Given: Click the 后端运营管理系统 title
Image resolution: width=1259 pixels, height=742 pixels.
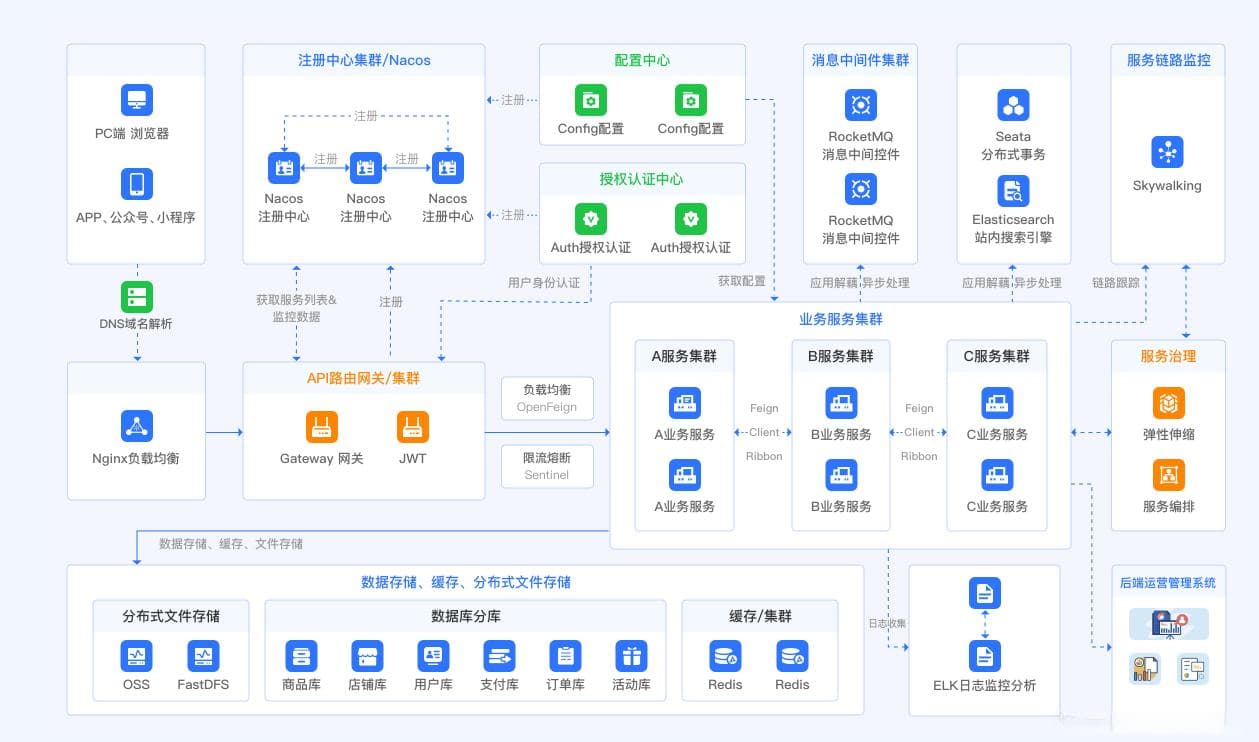Looking at the screenshot, I should coord(1168,583).
